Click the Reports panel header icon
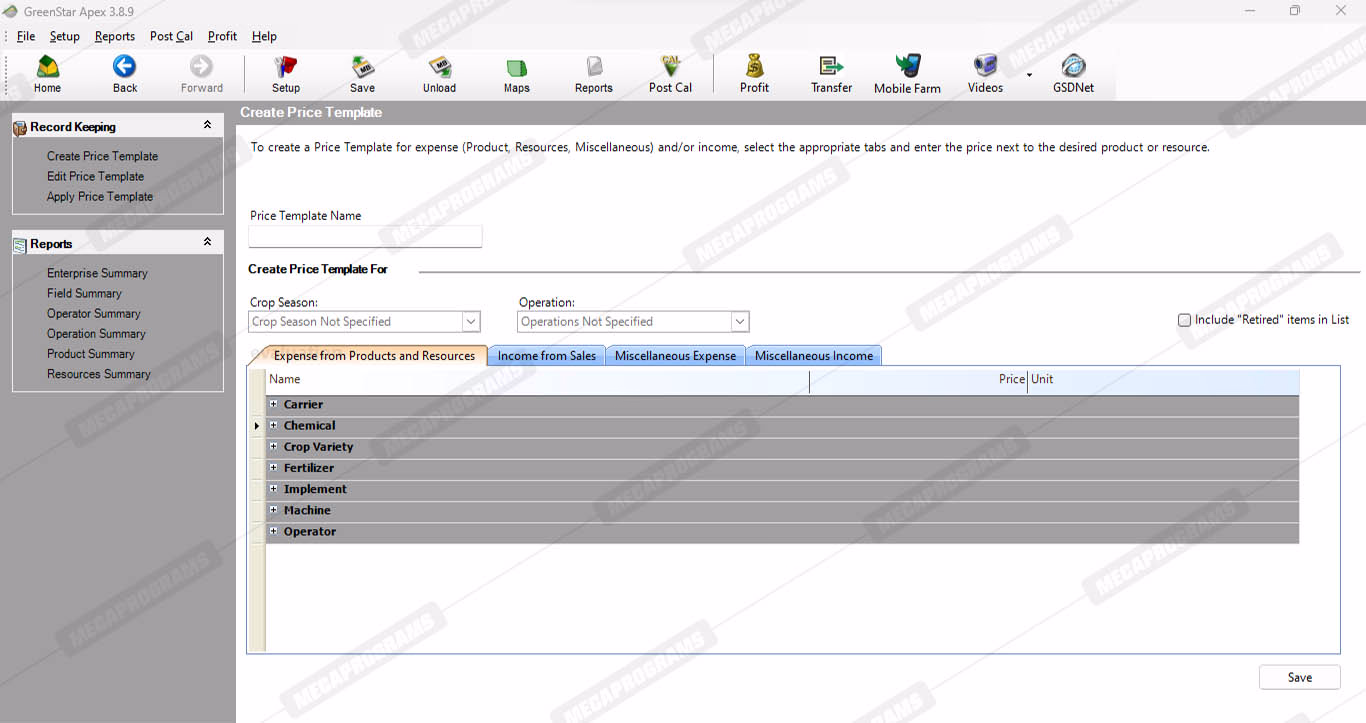The image size is (1366, 723). pos(20,245)
